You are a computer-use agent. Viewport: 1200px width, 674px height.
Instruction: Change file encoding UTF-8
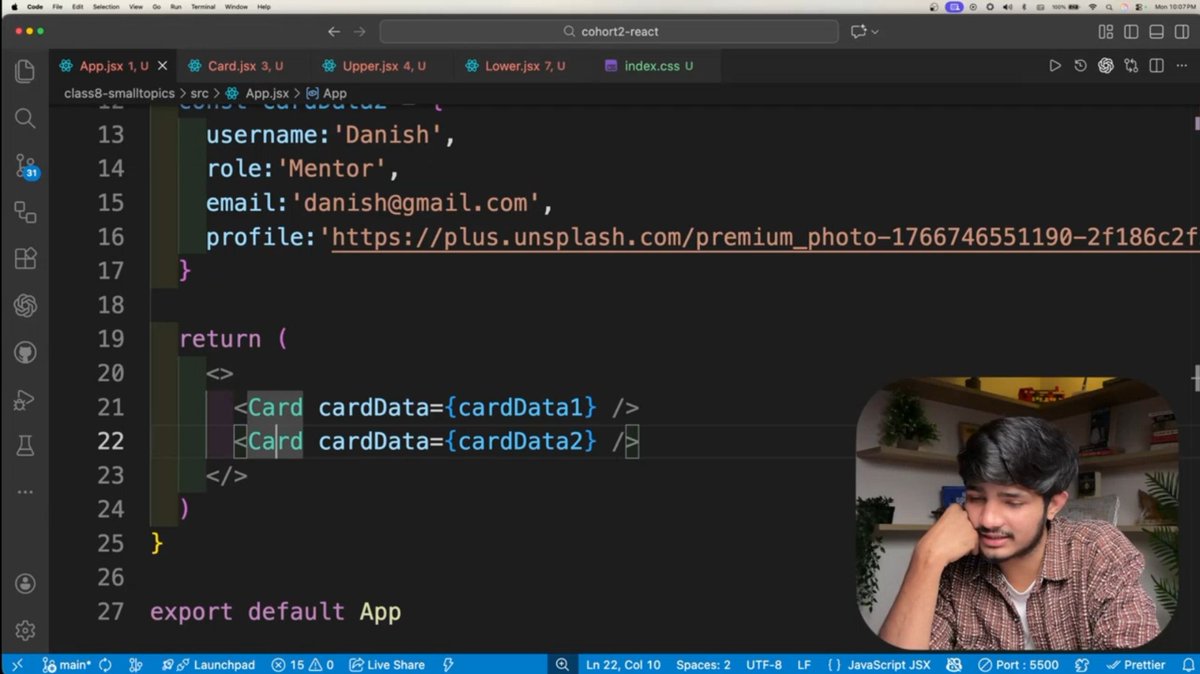[764, 665]
